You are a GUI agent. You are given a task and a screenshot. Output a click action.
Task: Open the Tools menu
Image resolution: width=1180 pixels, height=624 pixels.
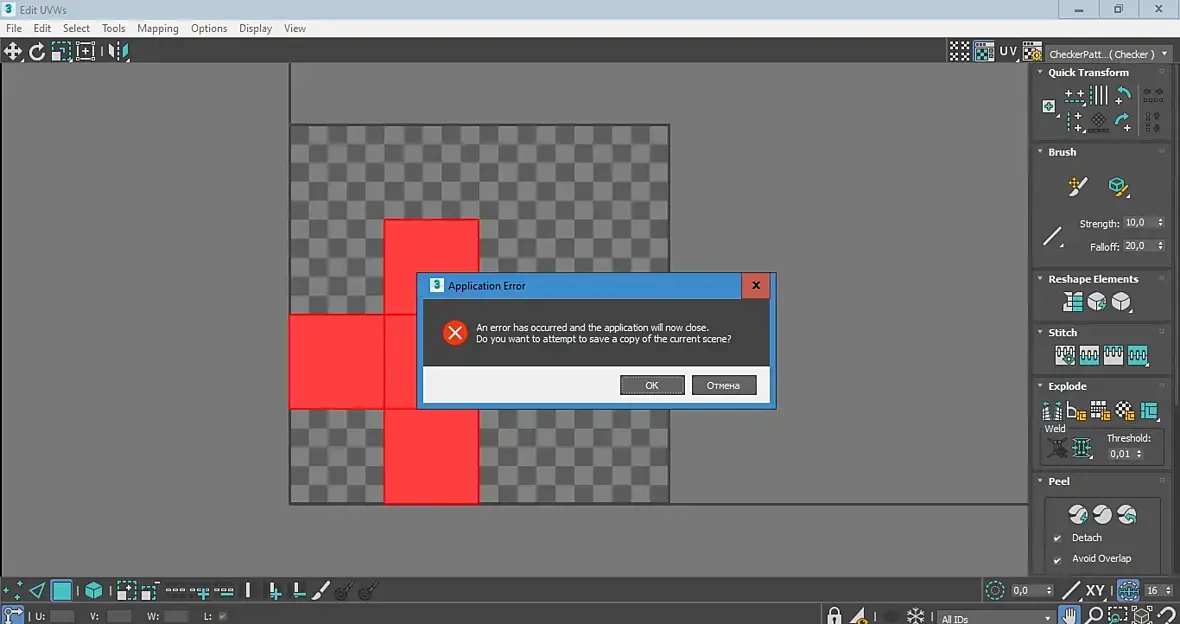click(x=114, y=28)
